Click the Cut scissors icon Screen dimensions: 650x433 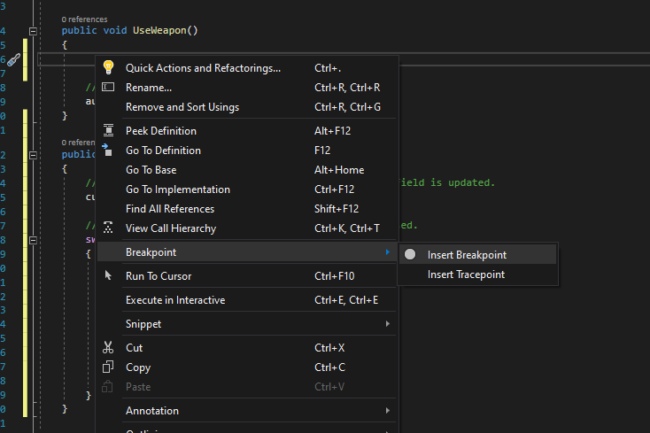(x=108, y=347)
